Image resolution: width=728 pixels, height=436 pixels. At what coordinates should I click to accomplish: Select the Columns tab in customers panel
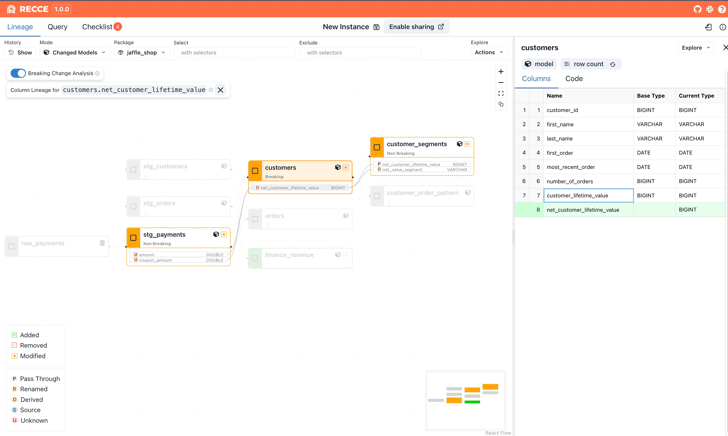pos(536,78)
